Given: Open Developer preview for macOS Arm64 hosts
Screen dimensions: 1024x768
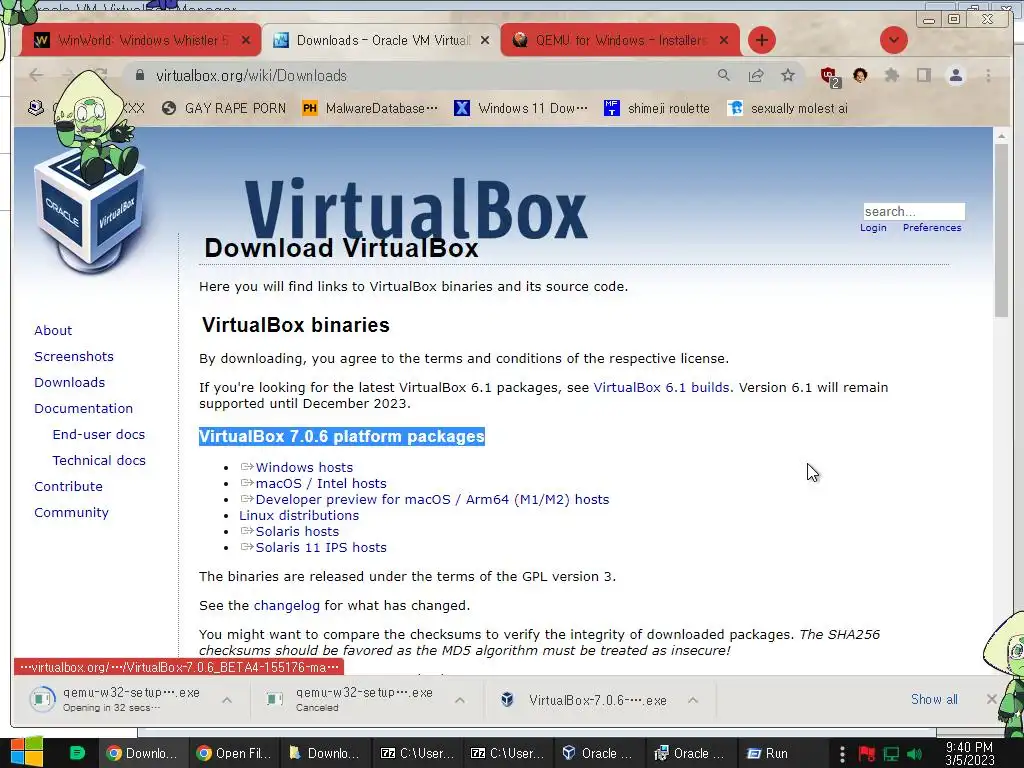Looking at the screenshot, I should pyautogui.click(x=432, y=500).
